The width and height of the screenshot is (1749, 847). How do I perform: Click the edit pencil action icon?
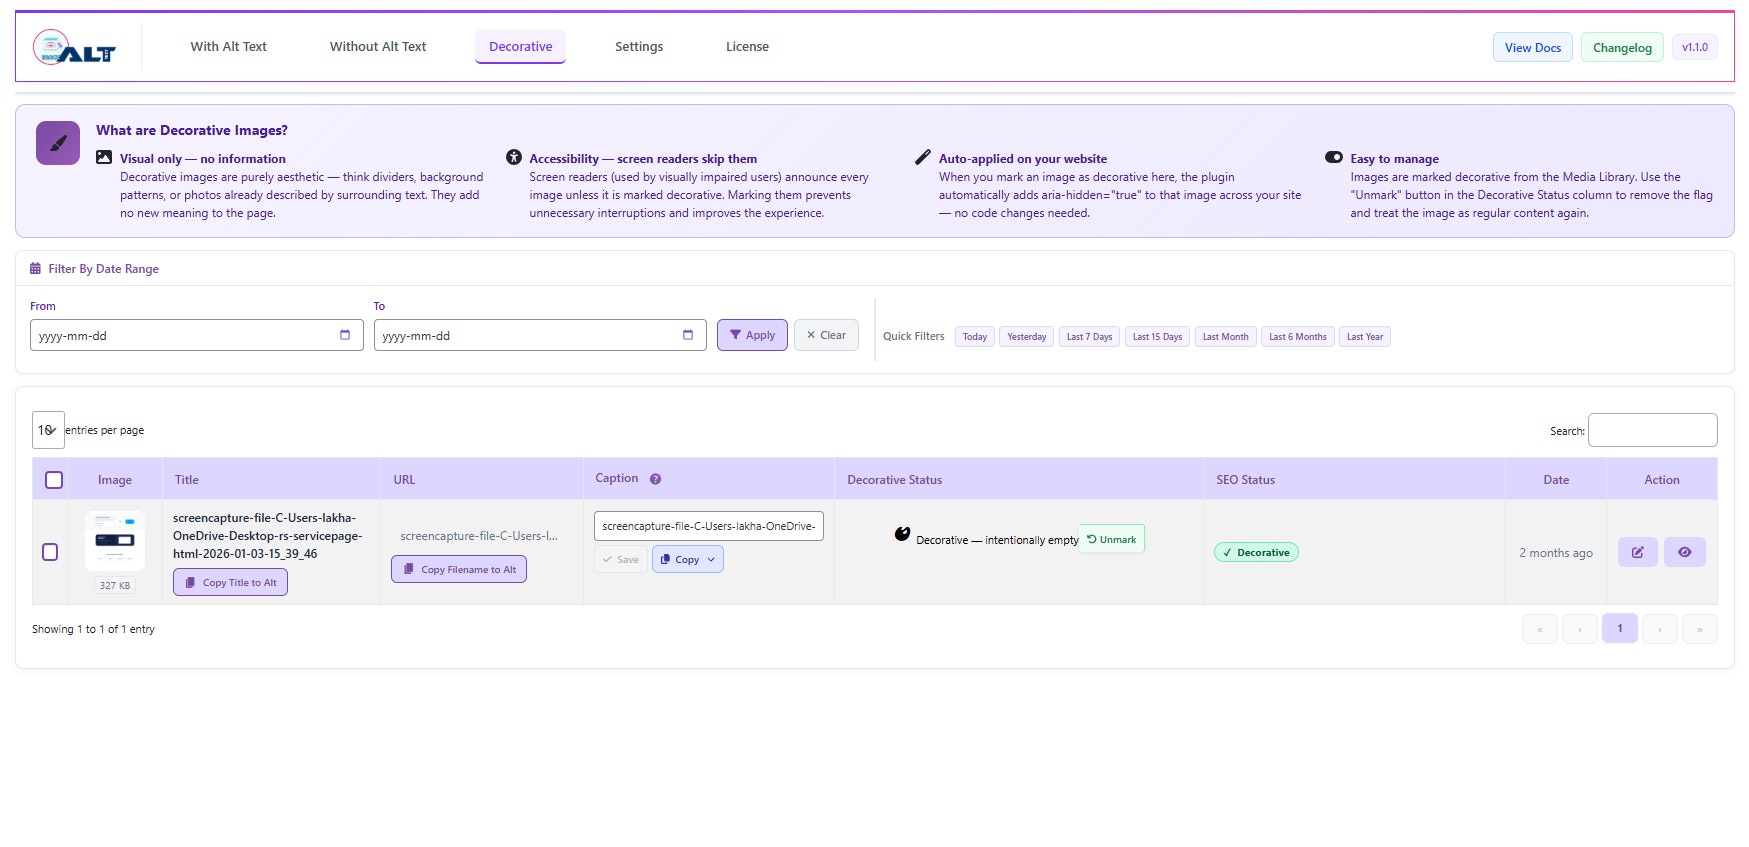tap(1638, 552)
